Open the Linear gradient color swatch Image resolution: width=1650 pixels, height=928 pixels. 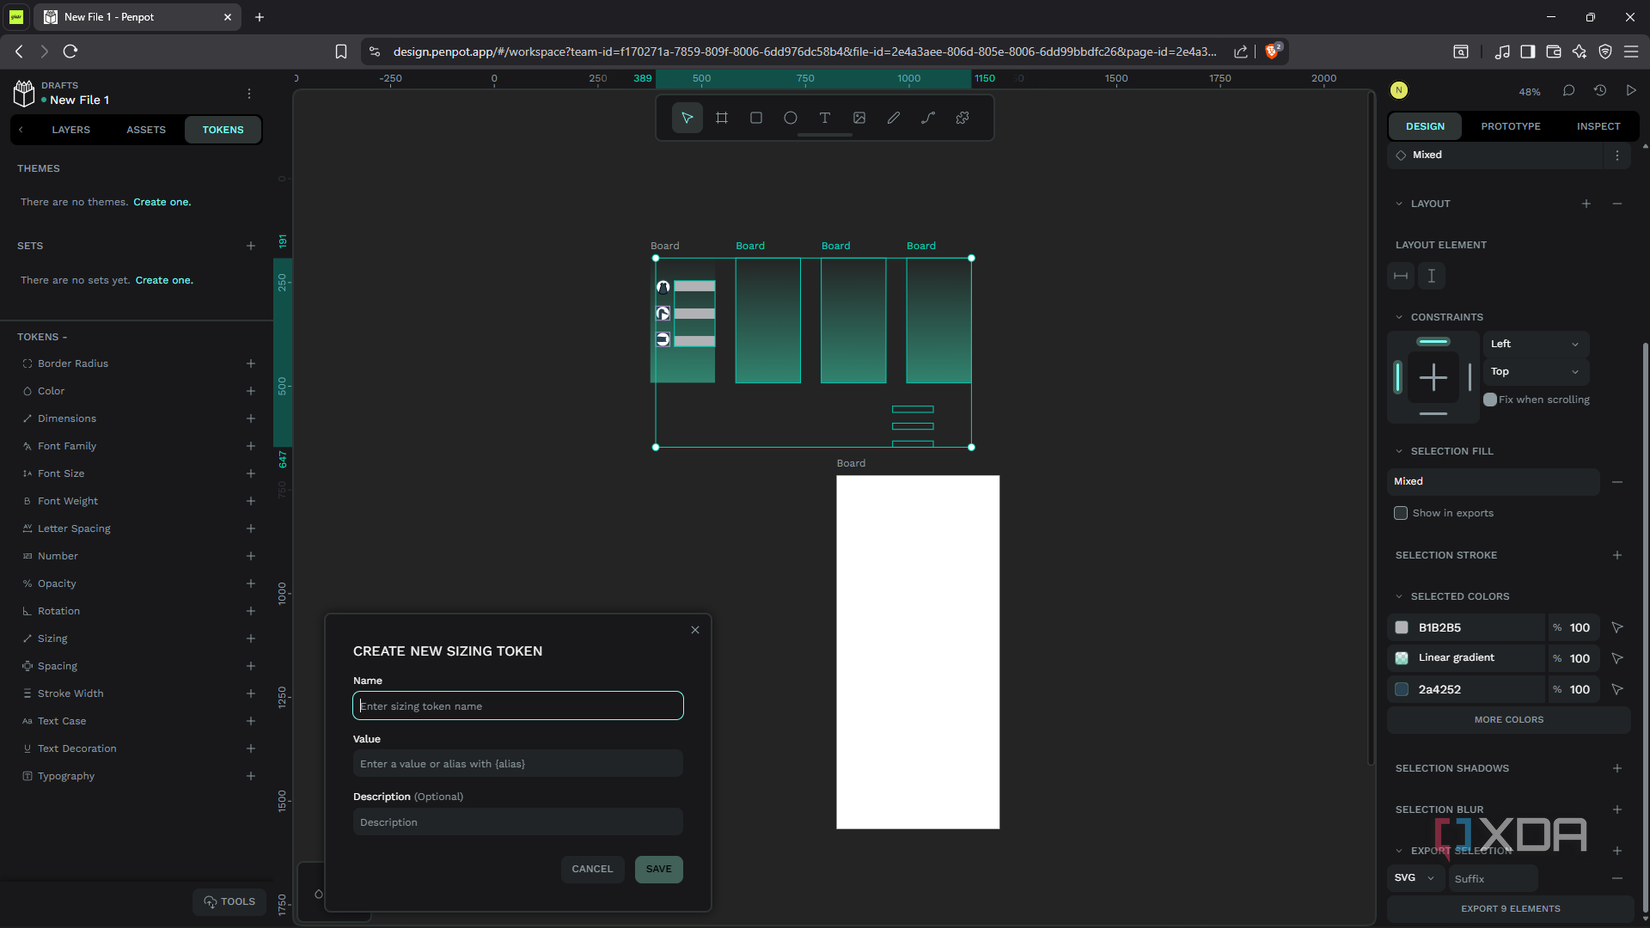tap(1402, 658)
